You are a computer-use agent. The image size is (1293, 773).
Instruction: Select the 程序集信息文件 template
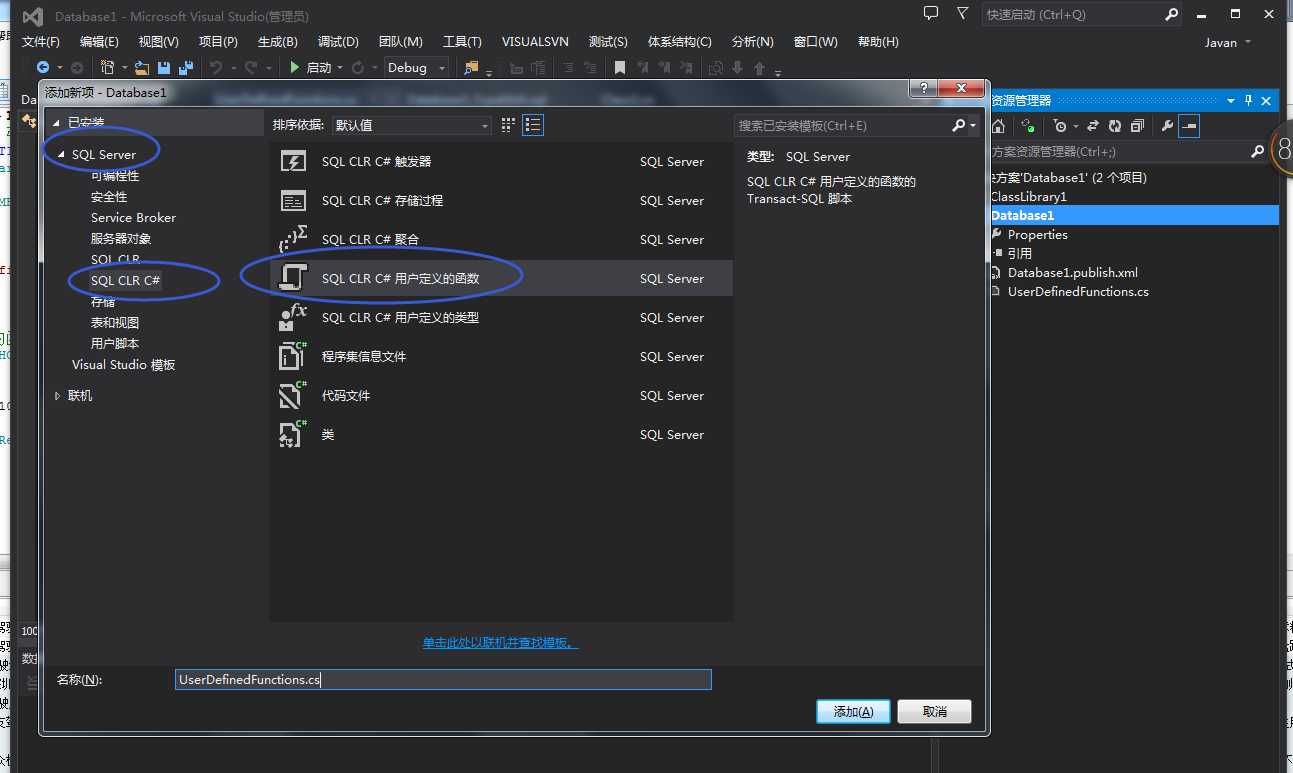(x=501, y=357)
